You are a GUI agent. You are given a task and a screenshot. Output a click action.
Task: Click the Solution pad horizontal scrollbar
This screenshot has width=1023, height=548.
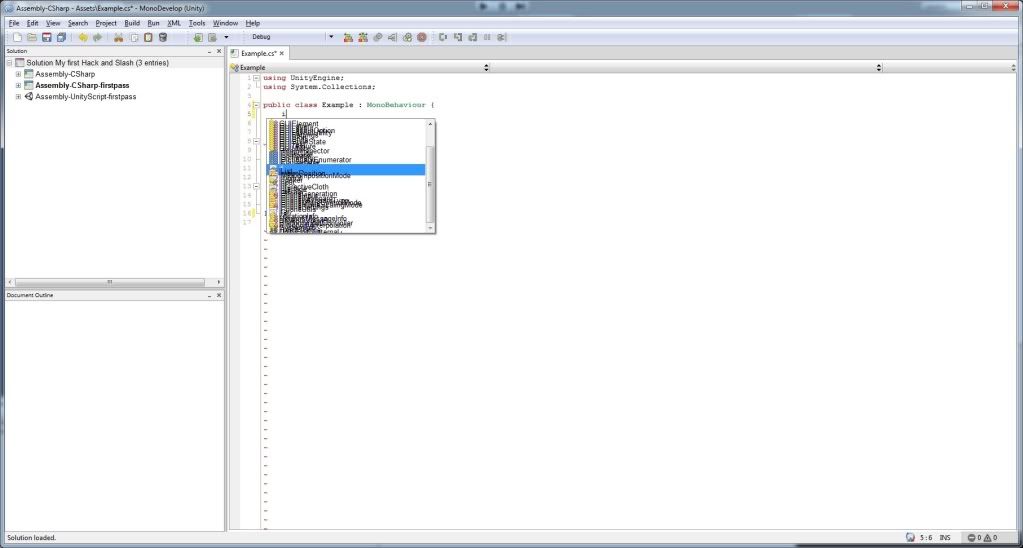coord(110,282)
